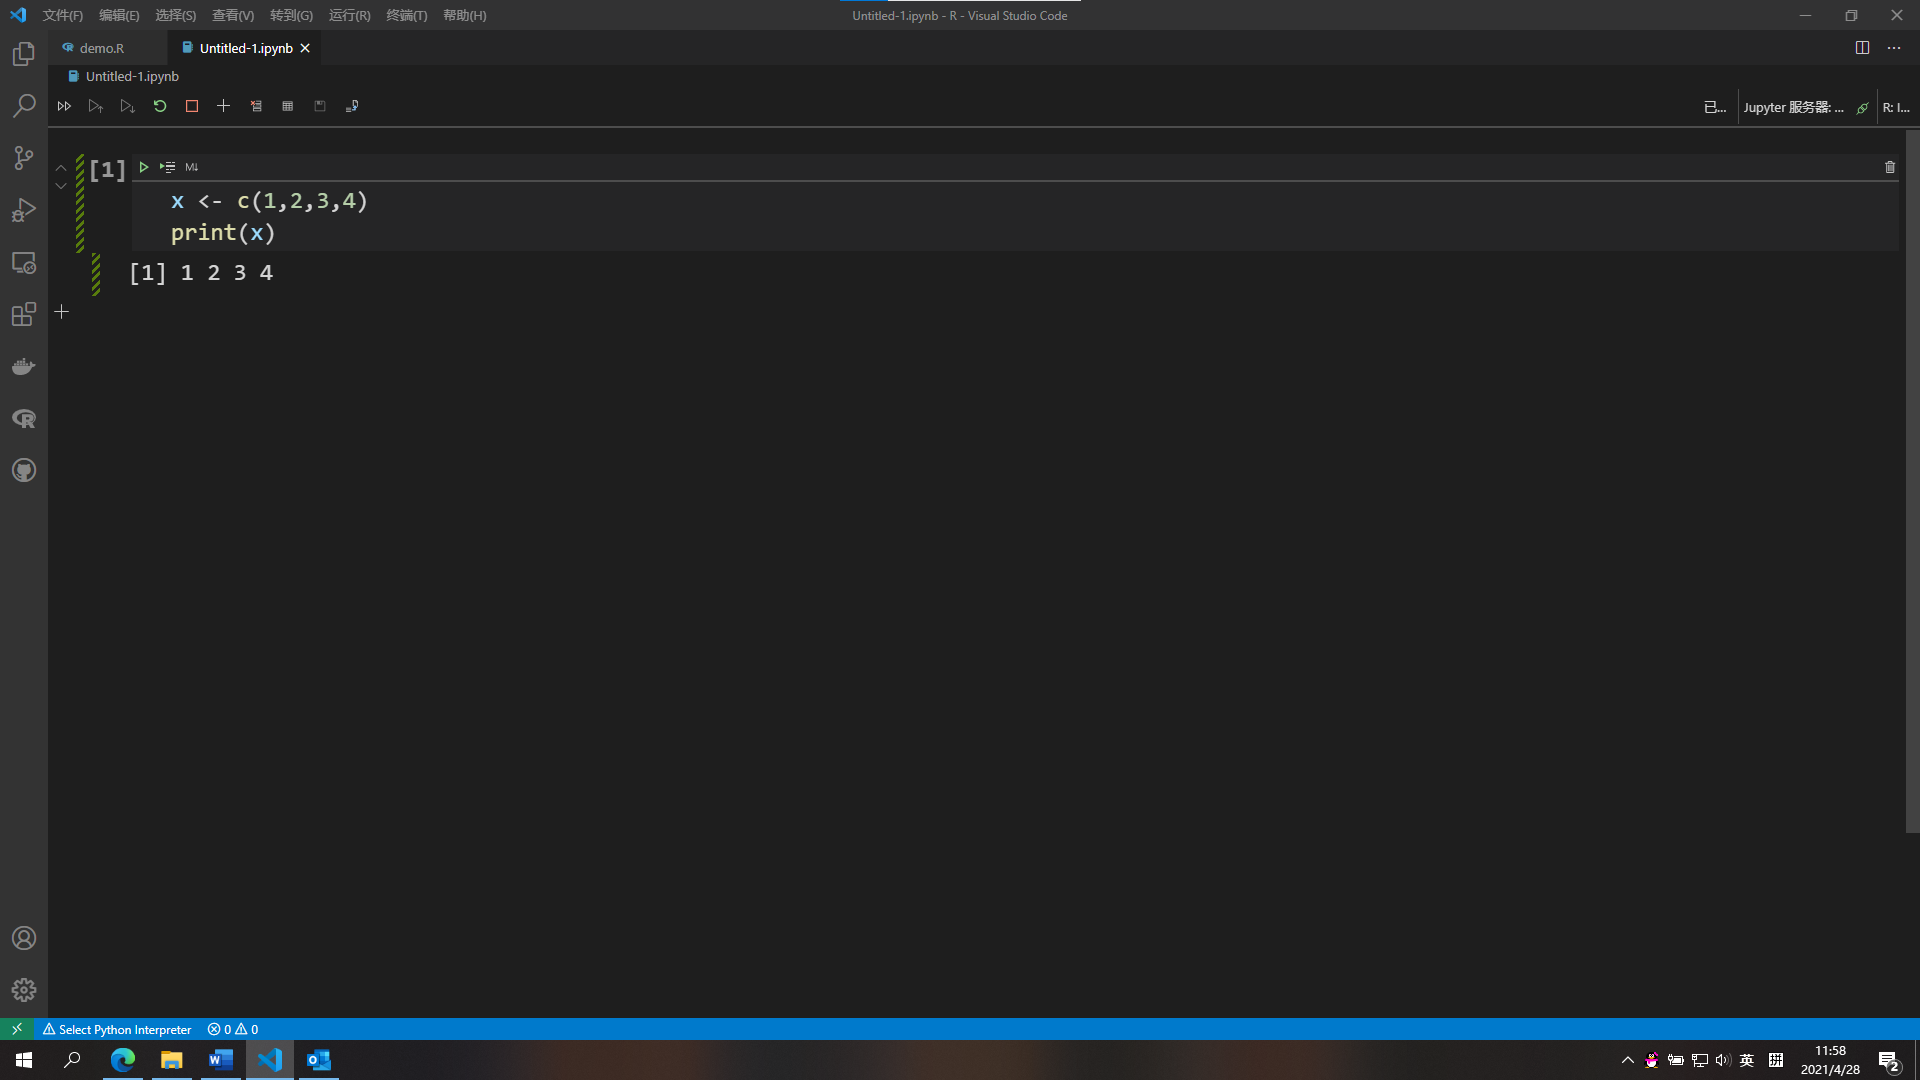Screen dimensions: 1920x1080
Task: Convert the cell to Markdown
Action: pos(191,167)
